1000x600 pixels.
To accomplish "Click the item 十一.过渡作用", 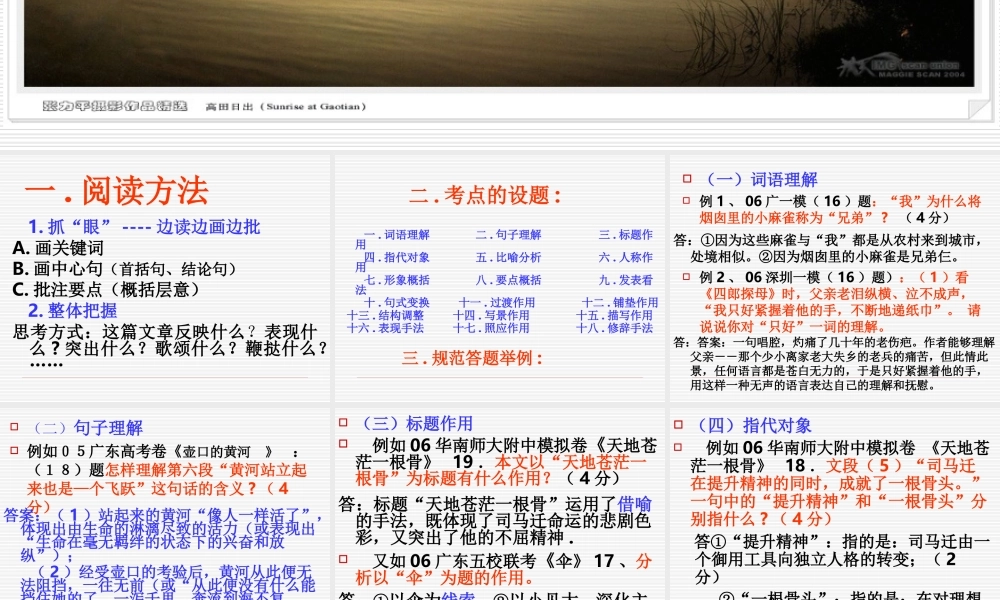I will coord(497,302).
